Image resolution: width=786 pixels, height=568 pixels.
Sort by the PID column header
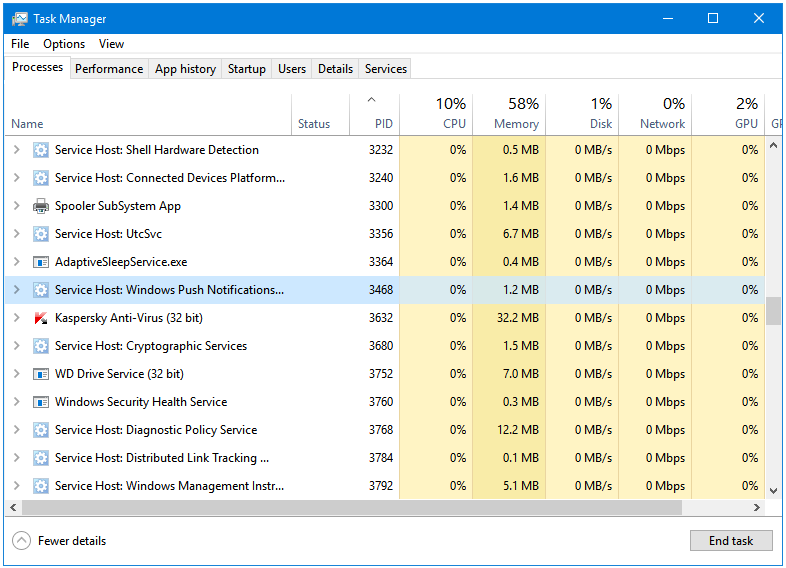374,115
